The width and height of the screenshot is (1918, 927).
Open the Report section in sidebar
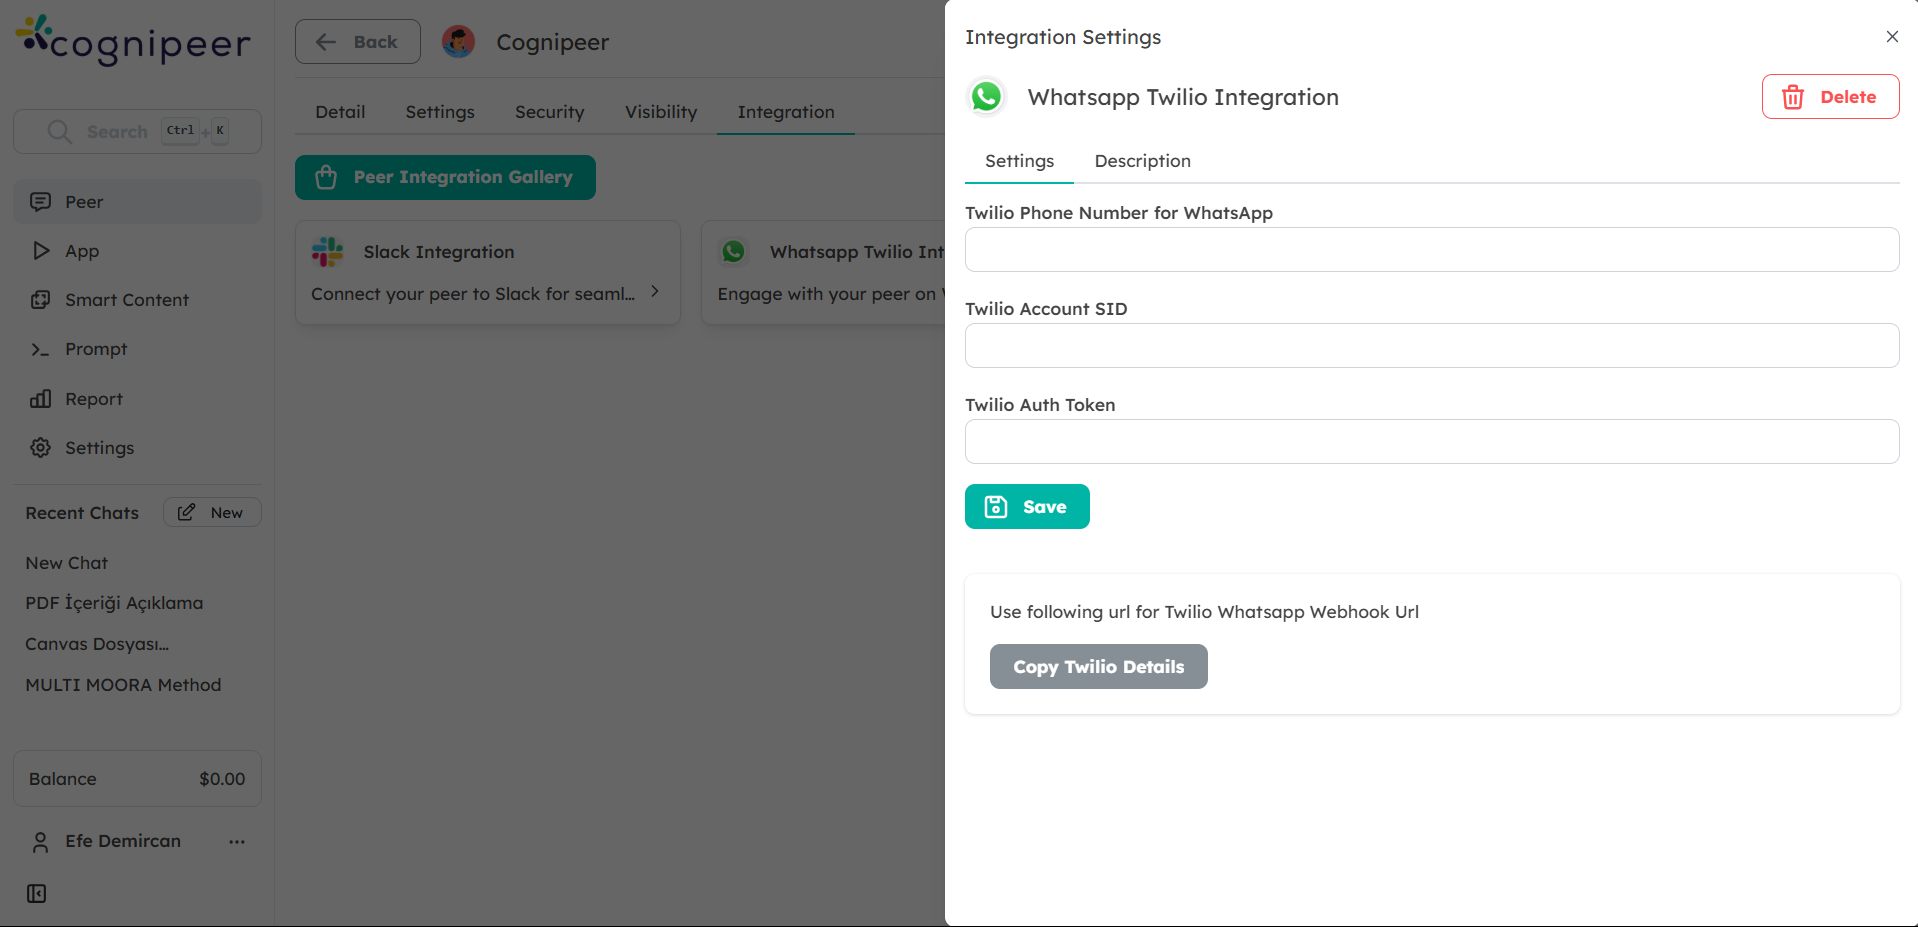93,399
